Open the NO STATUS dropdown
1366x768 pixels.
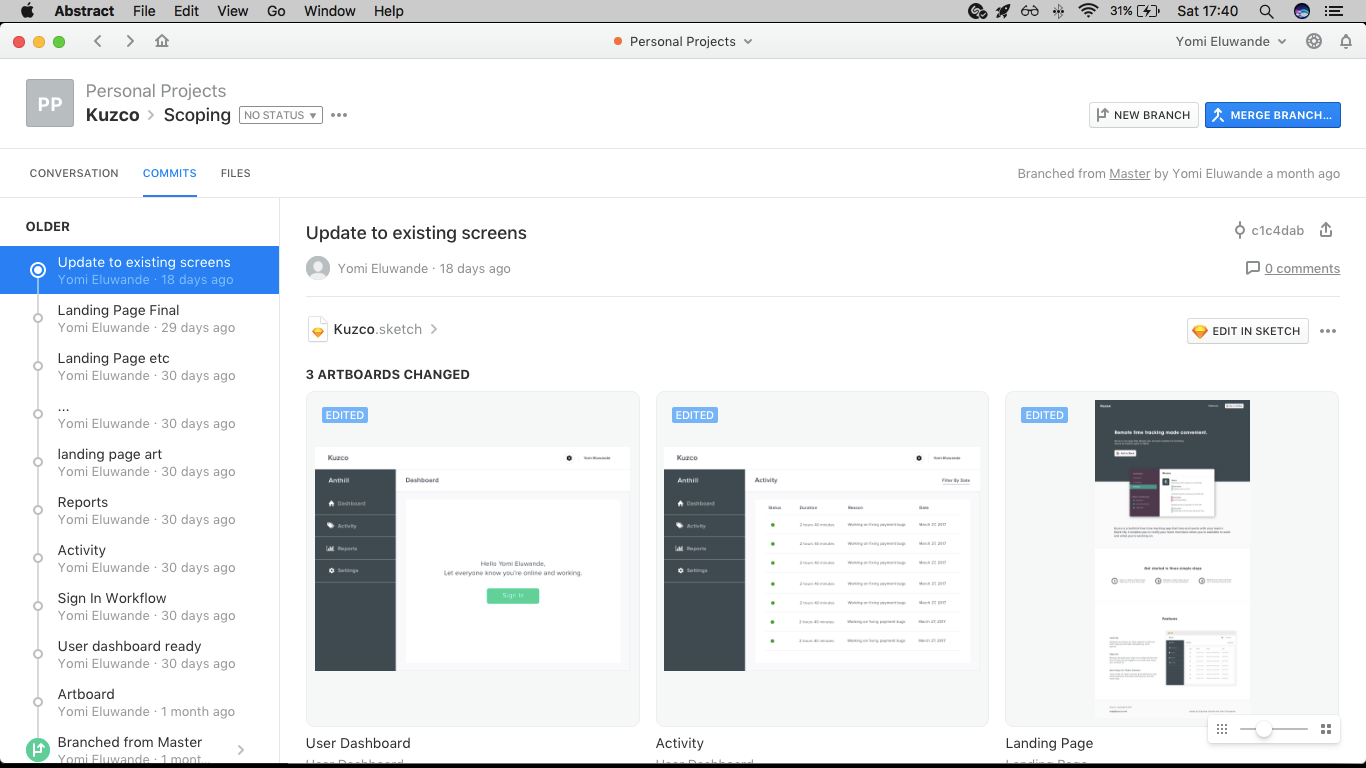pos(281,115)
